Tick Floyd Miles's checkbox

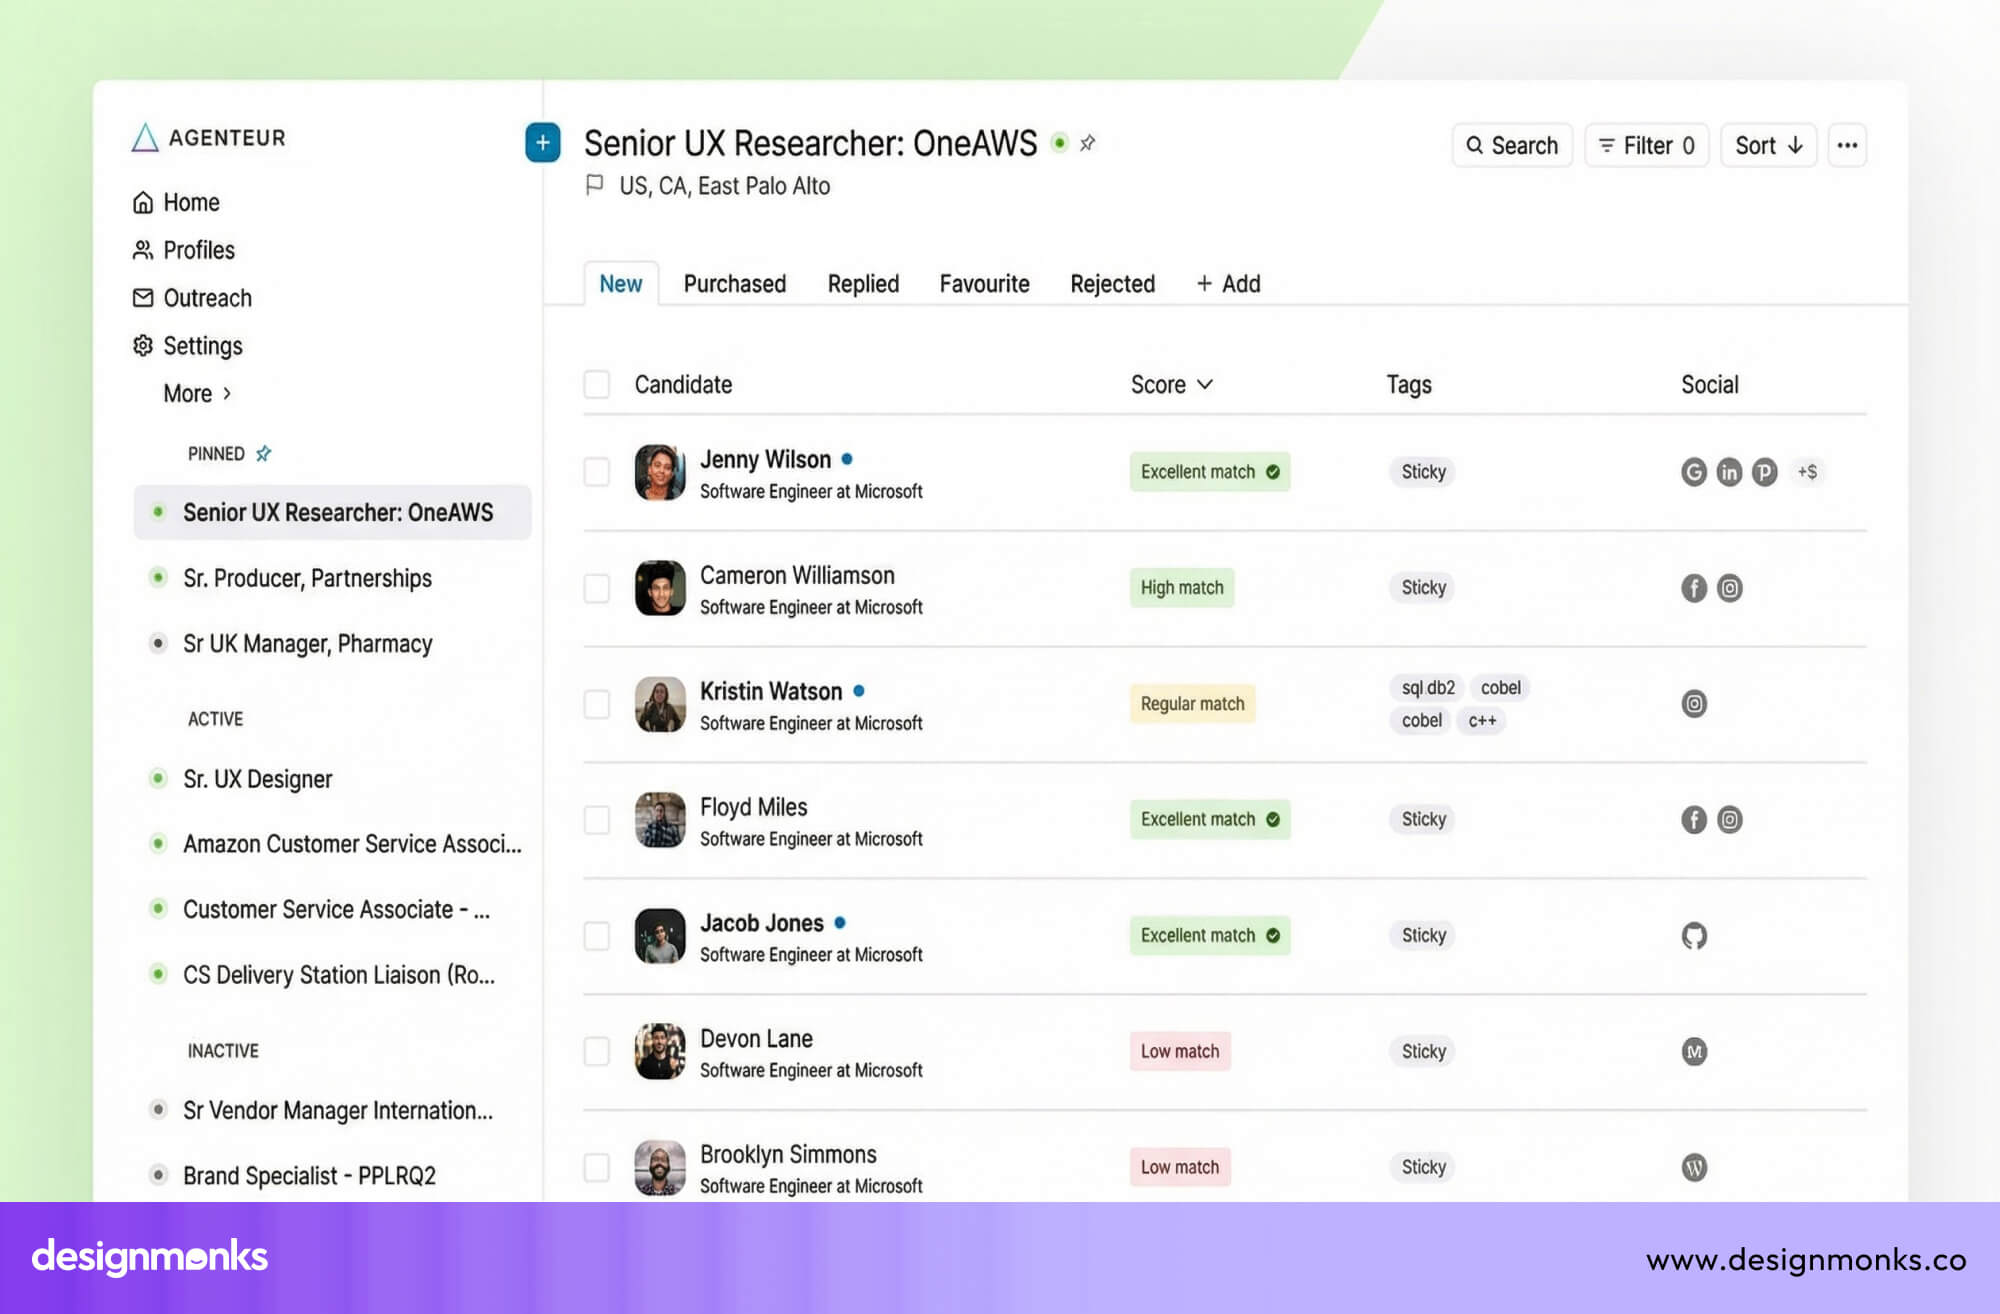596,820
